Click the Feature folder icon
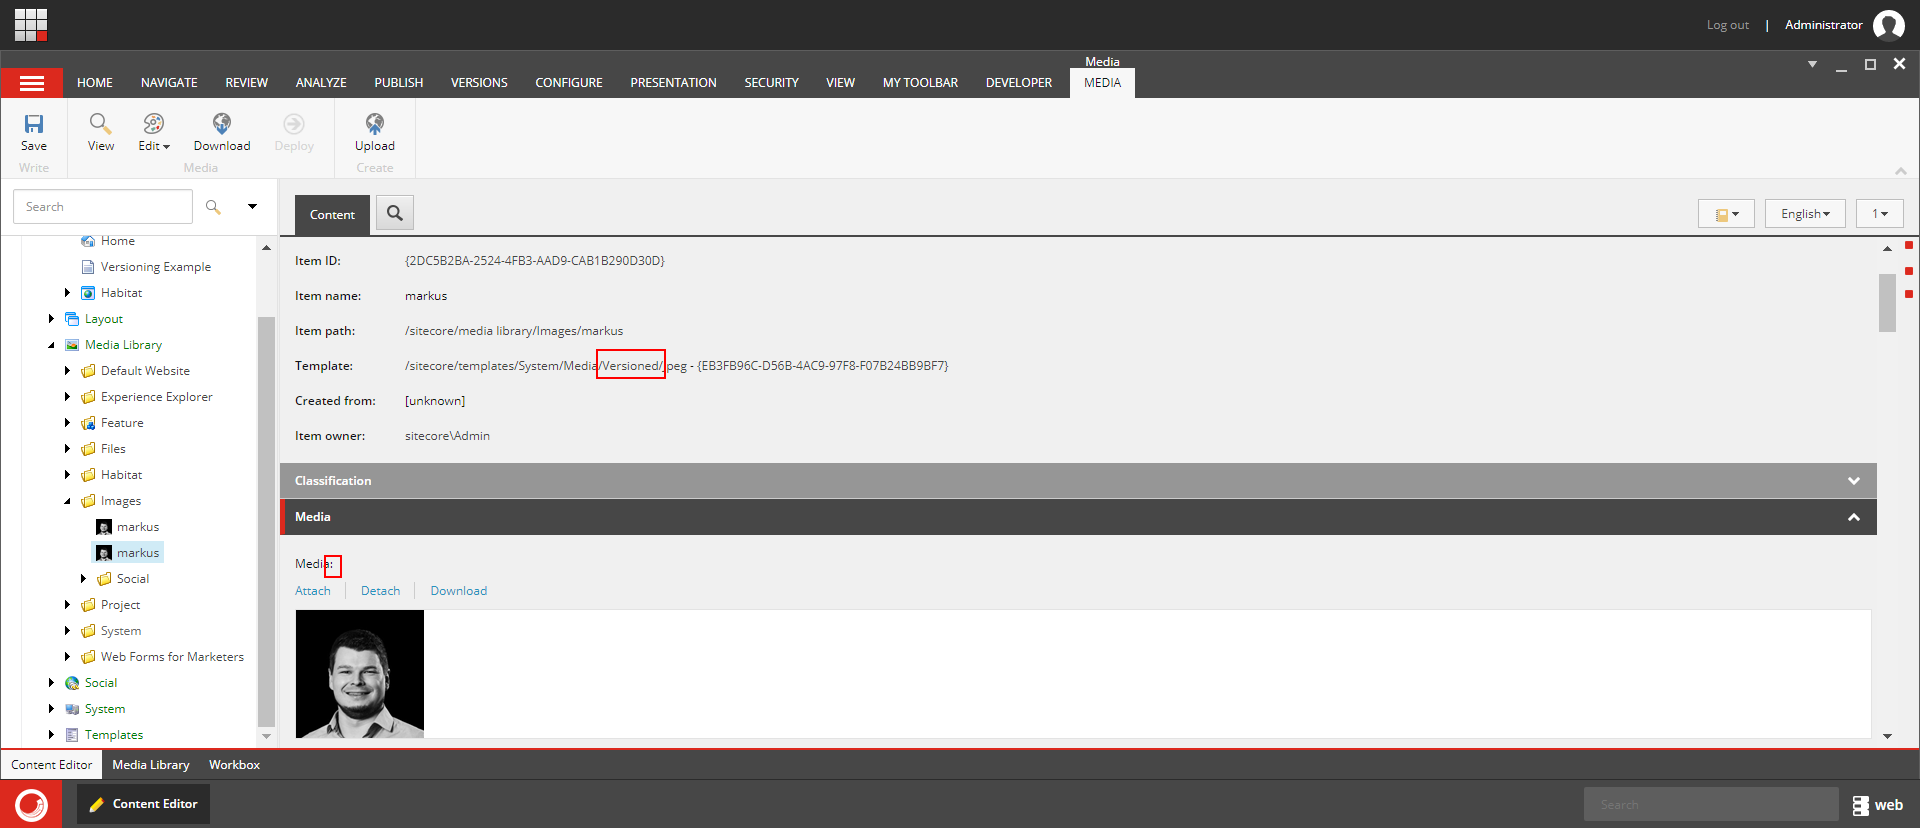The height and width of the screenshot is (828, 1920). click(x=88, y=423)
